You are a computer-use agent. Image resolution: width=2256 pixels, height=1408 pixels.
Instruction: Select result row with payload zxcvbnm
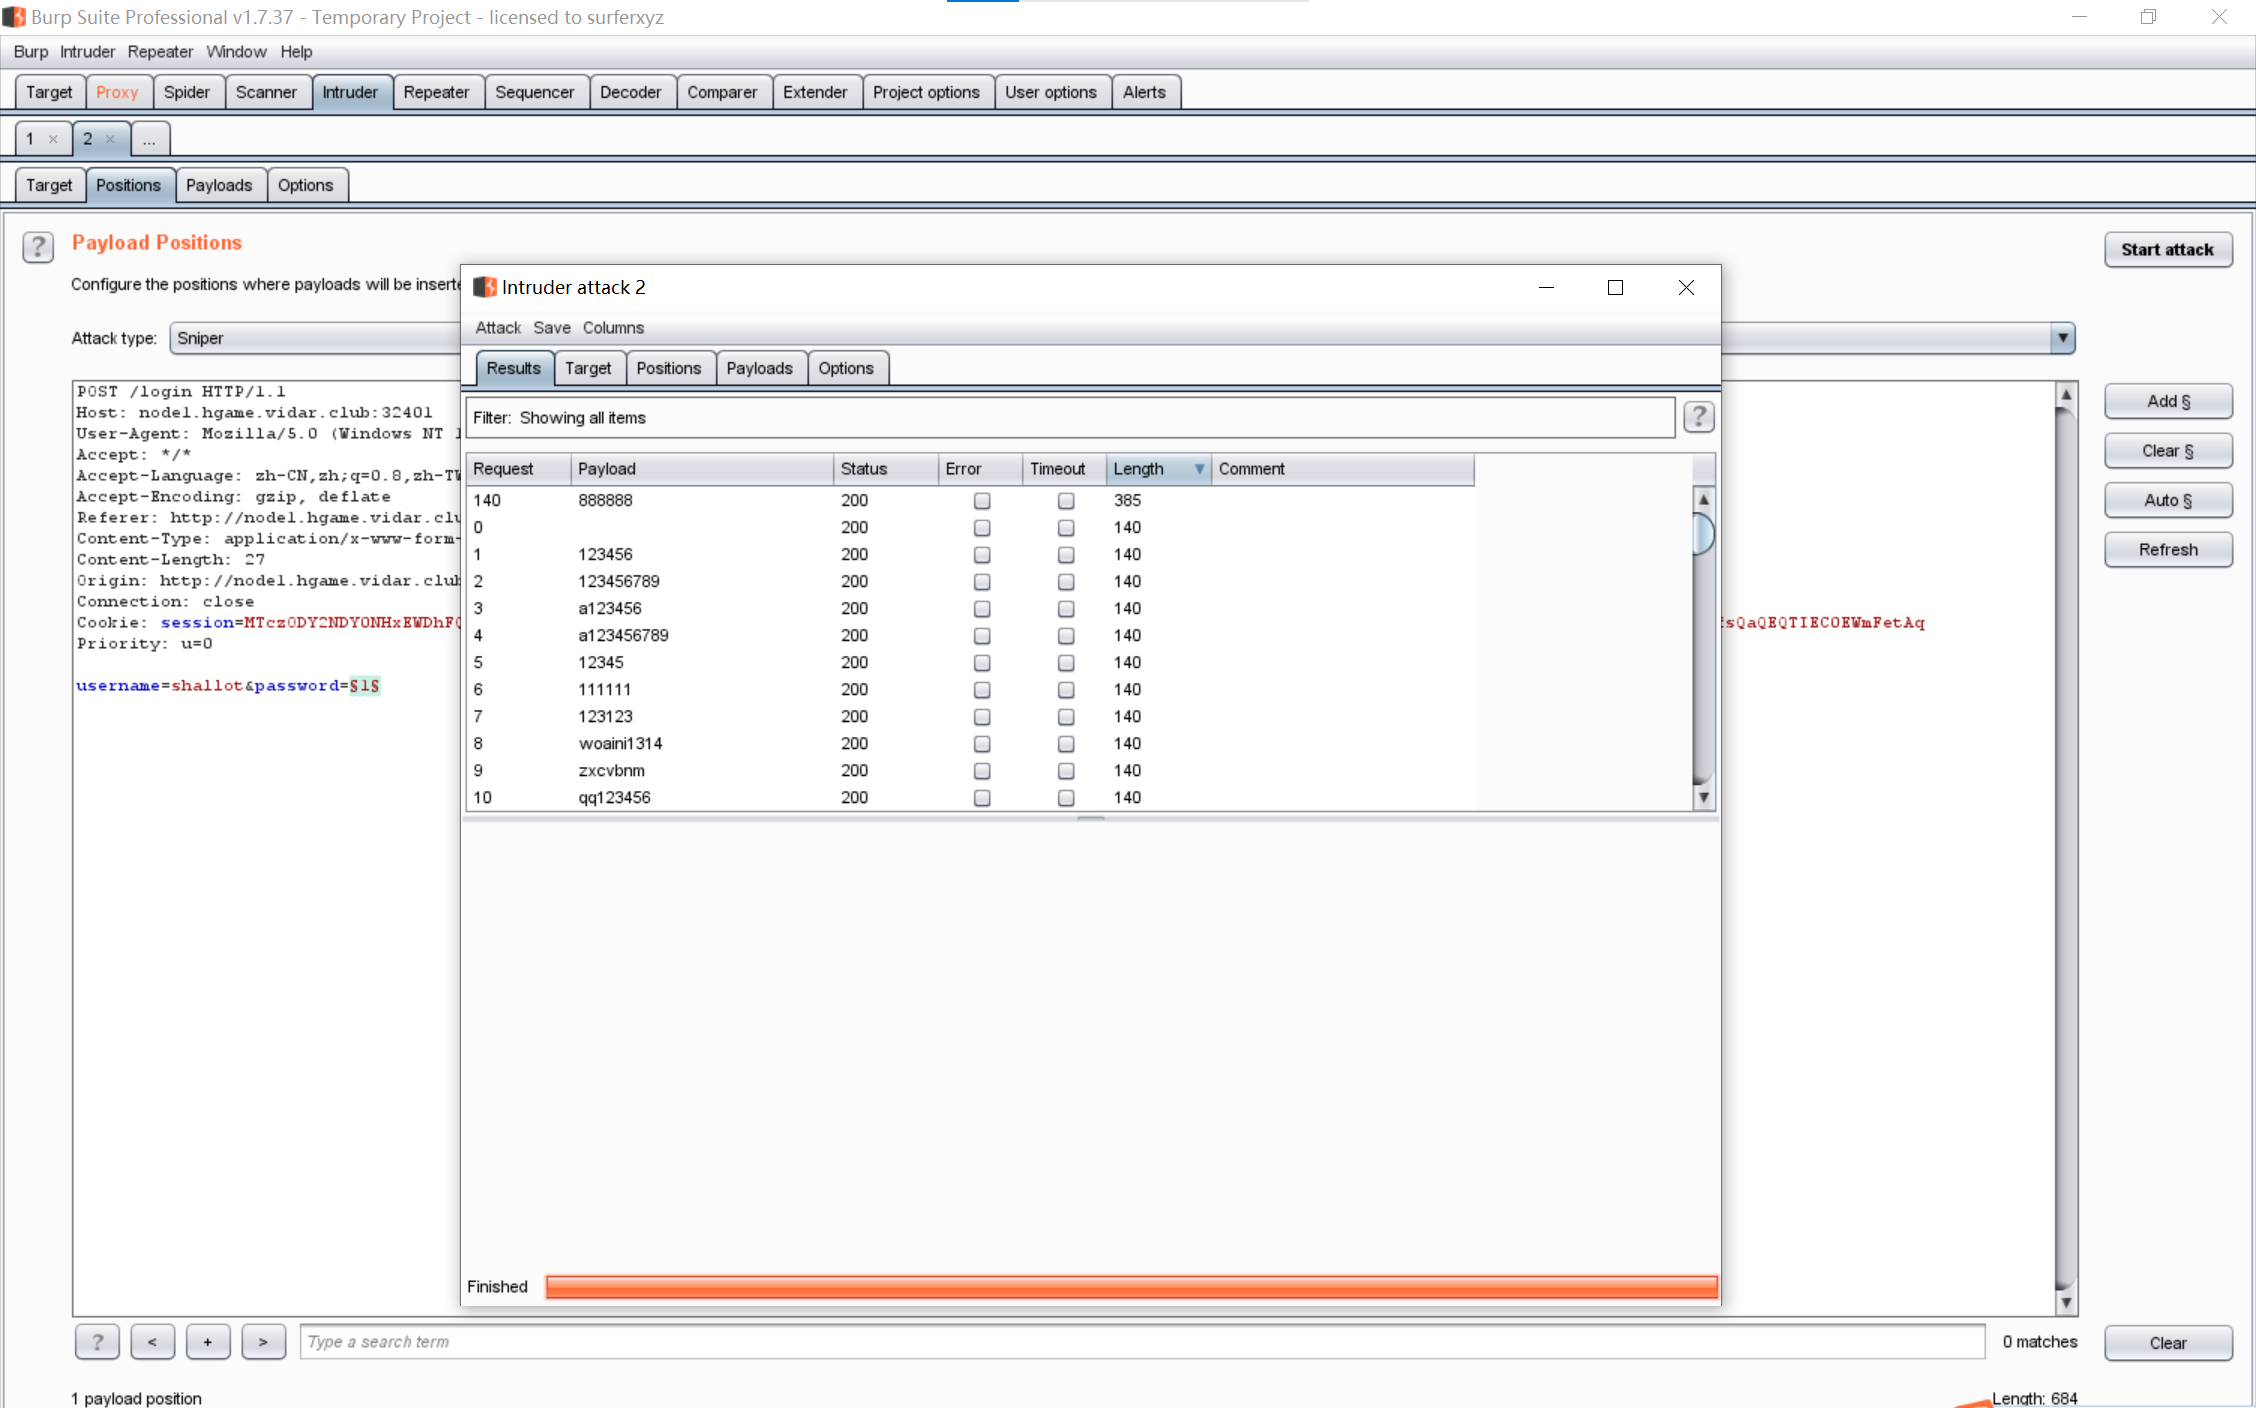[970, 770]
